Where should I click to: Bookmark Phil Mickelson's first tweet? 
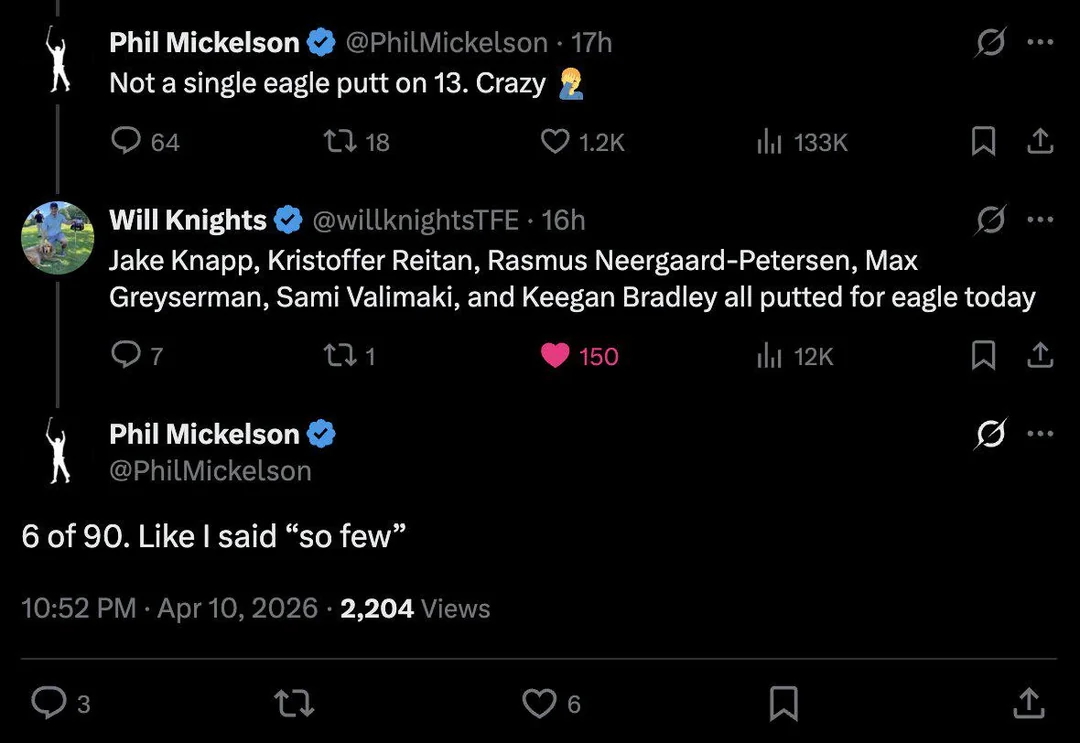click(984, 142)
